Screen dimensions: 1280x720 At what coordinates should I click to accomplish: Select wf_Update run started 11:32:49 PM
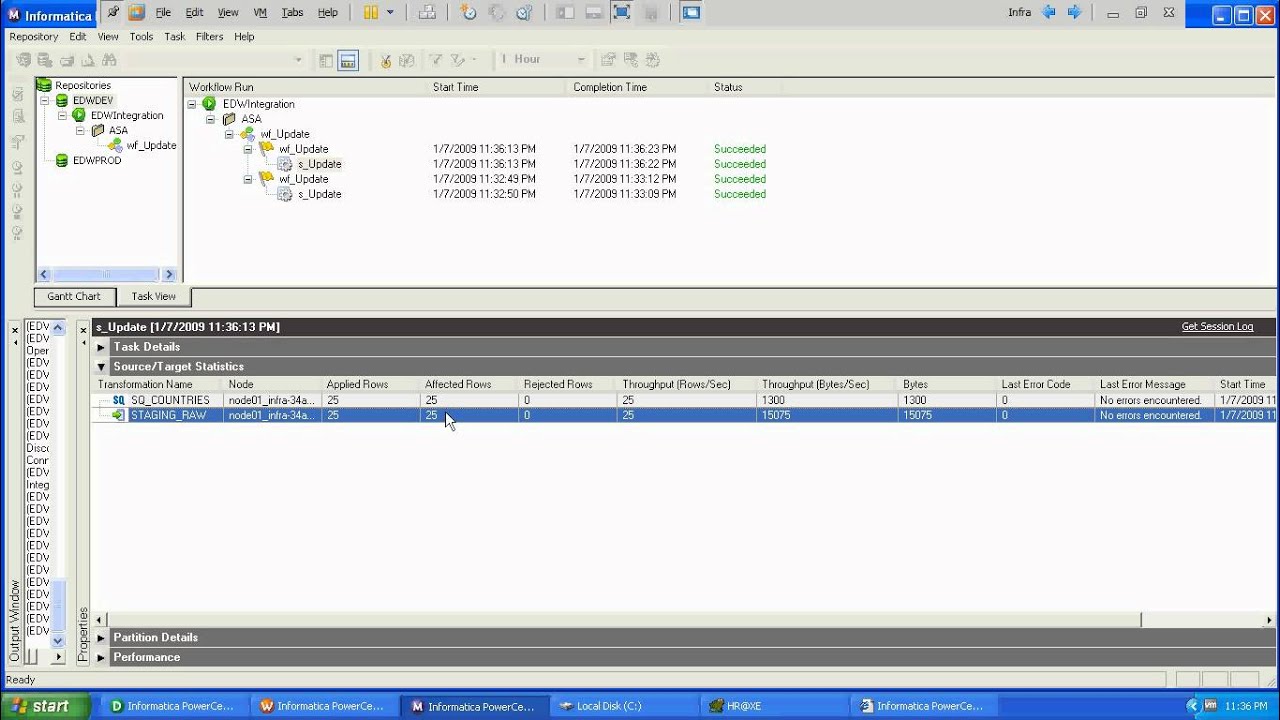pos(304,180)
